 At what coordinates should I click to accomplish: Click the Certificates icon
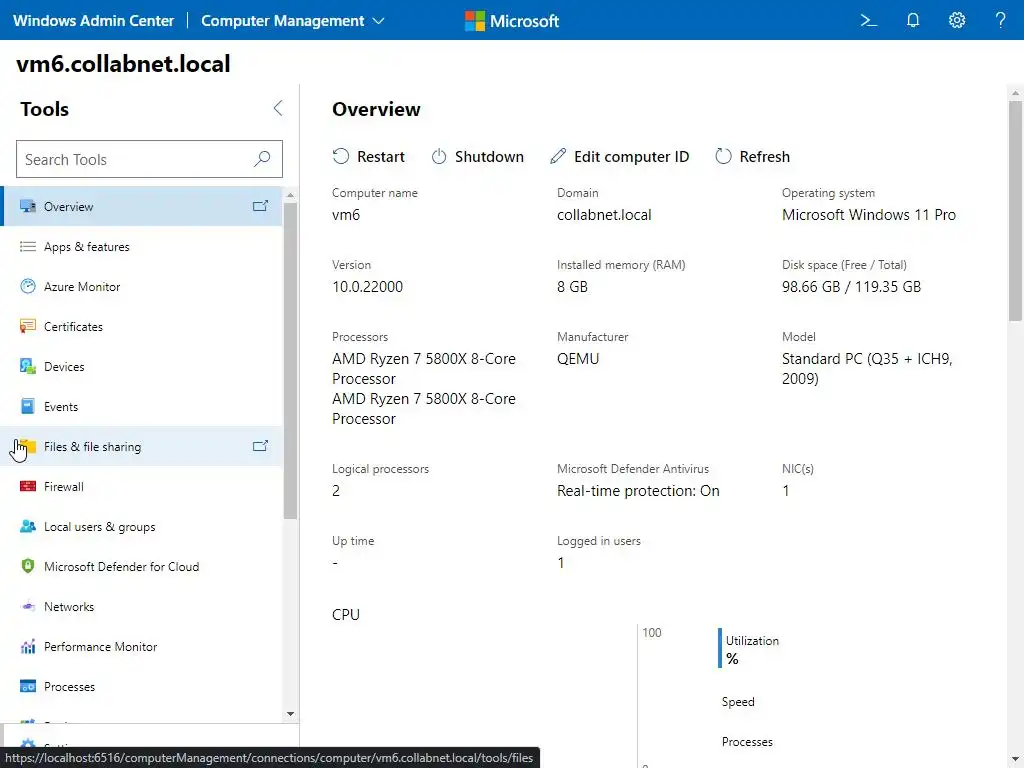pos(27,327)
